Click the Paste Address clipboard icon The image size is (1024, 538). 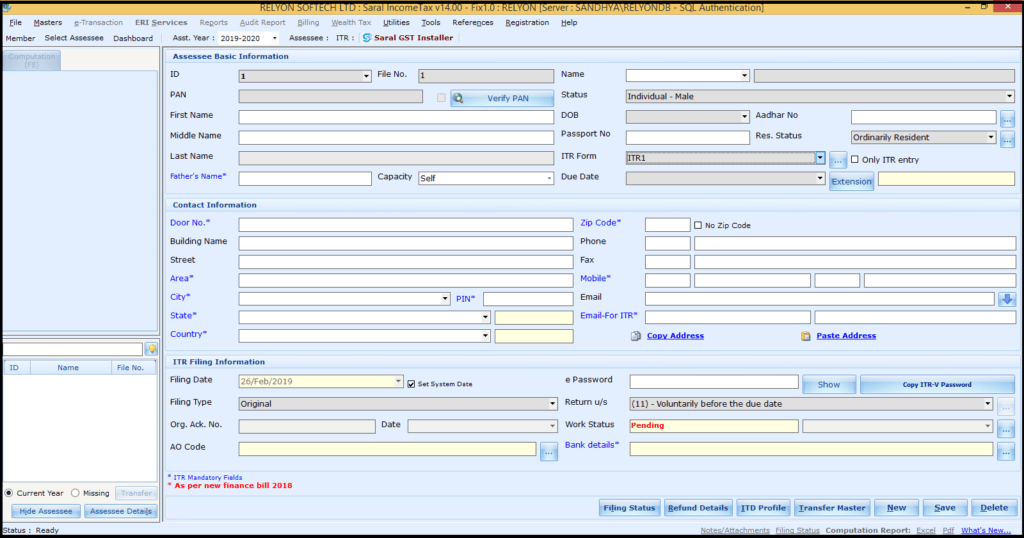[805, 336]
